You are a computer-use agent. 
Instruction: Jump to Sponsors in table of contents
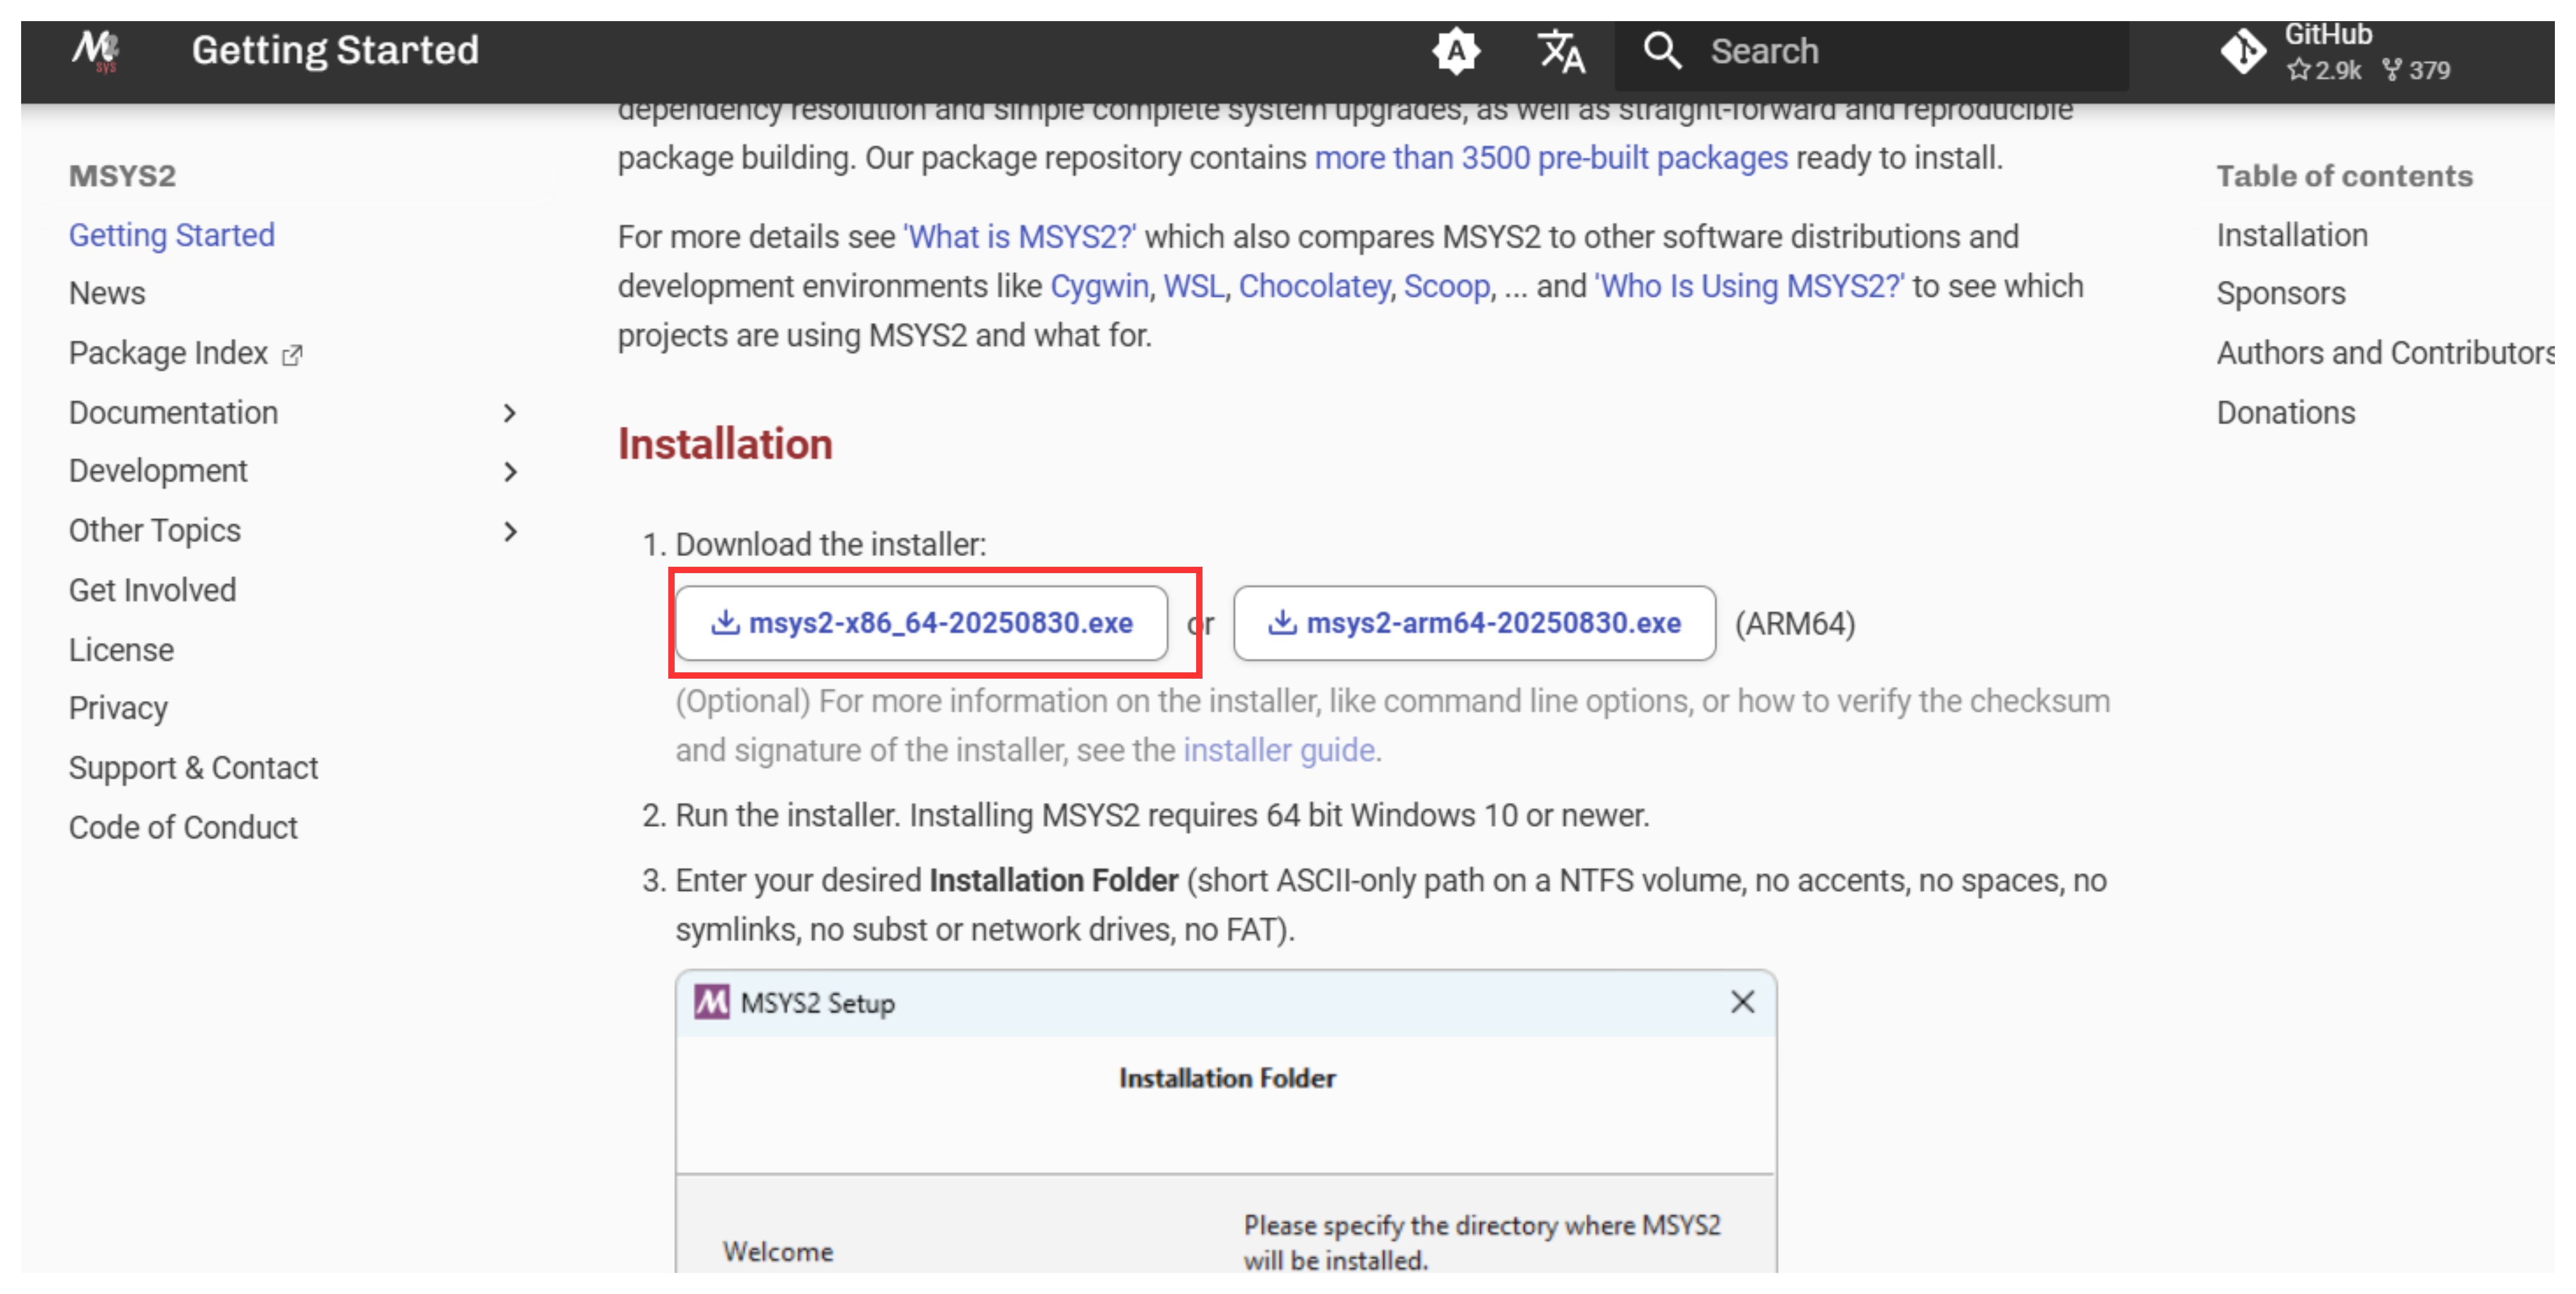coord(2280,294)
